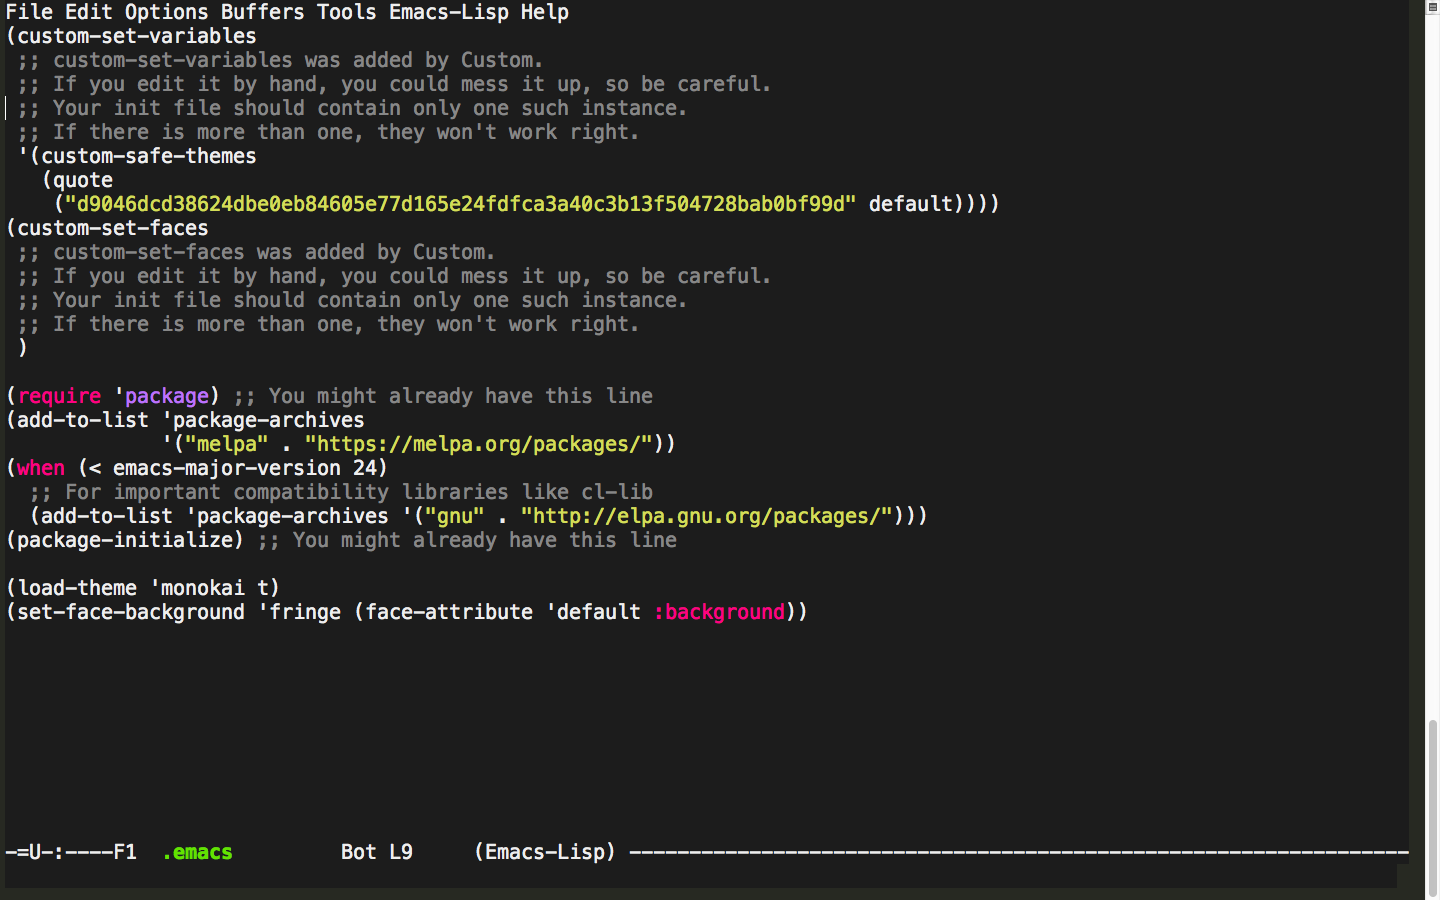Viewport: 1440px width, 900px height.
Task: Click the empty scrollbar track above the thumb
Action: click(x=1432, y=400)
